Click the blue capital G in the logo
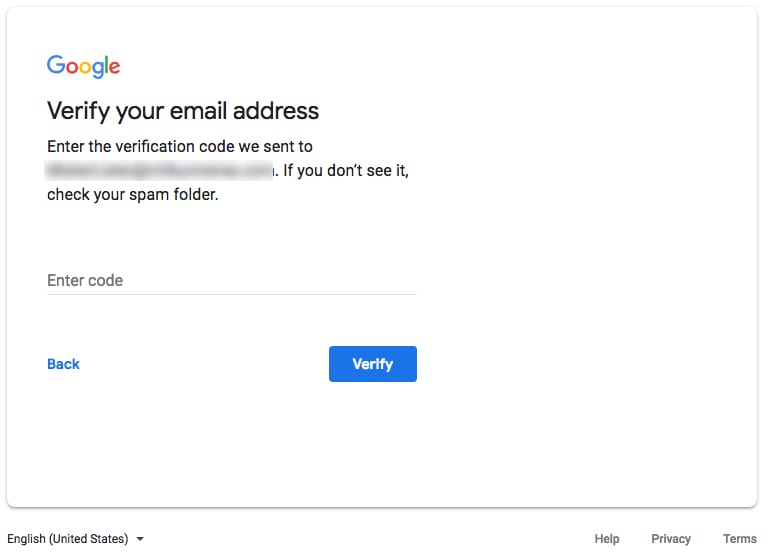The image size is (771, 560). coord(54,65)
